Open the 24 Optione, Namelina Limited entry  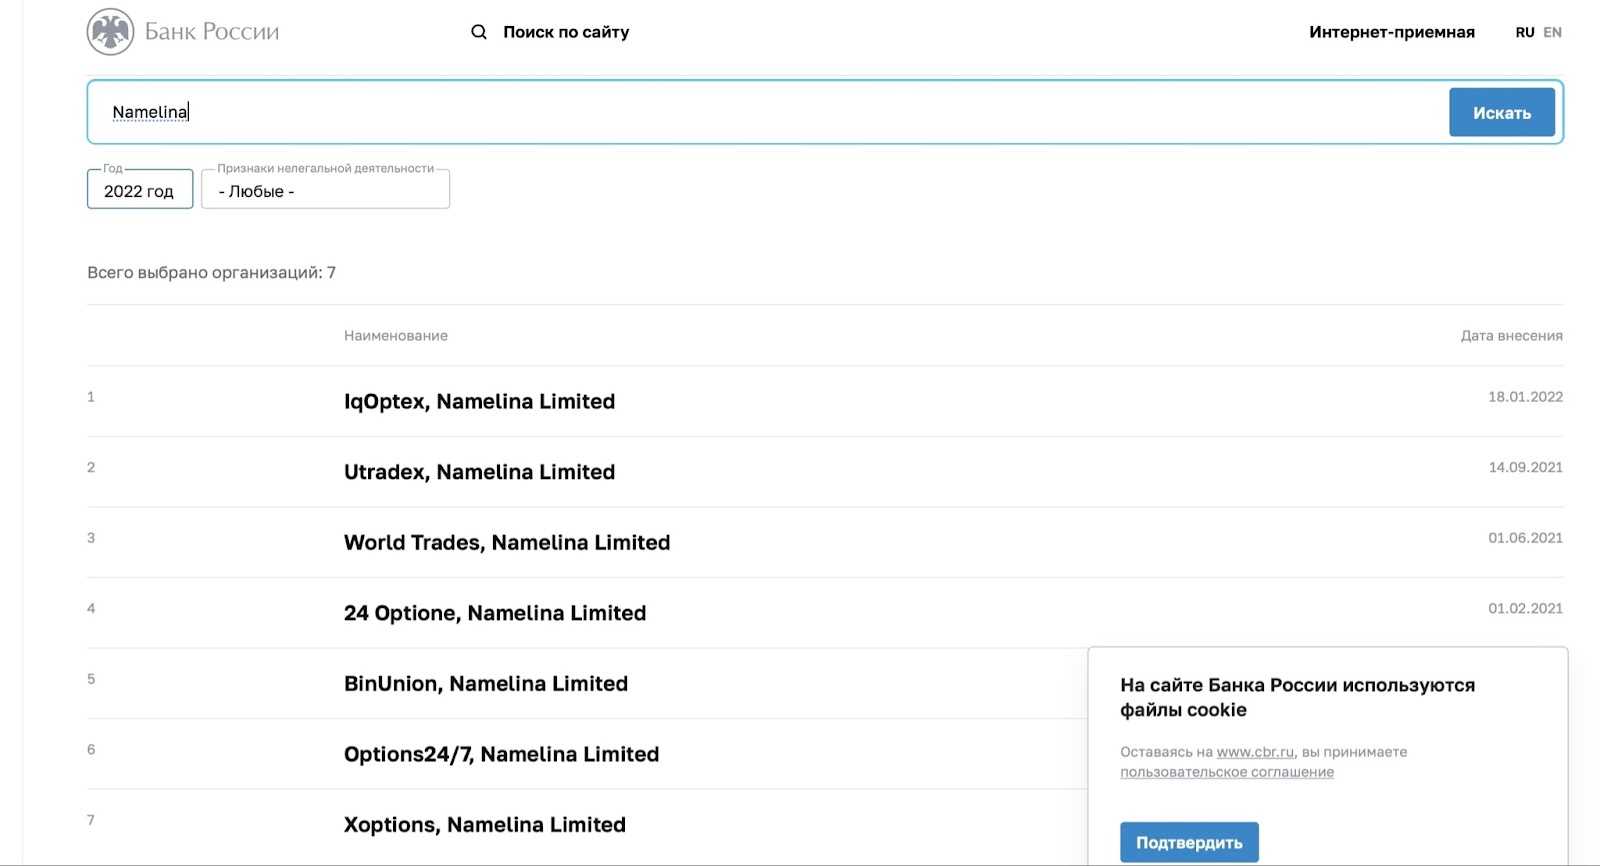(x=494, y=613)
